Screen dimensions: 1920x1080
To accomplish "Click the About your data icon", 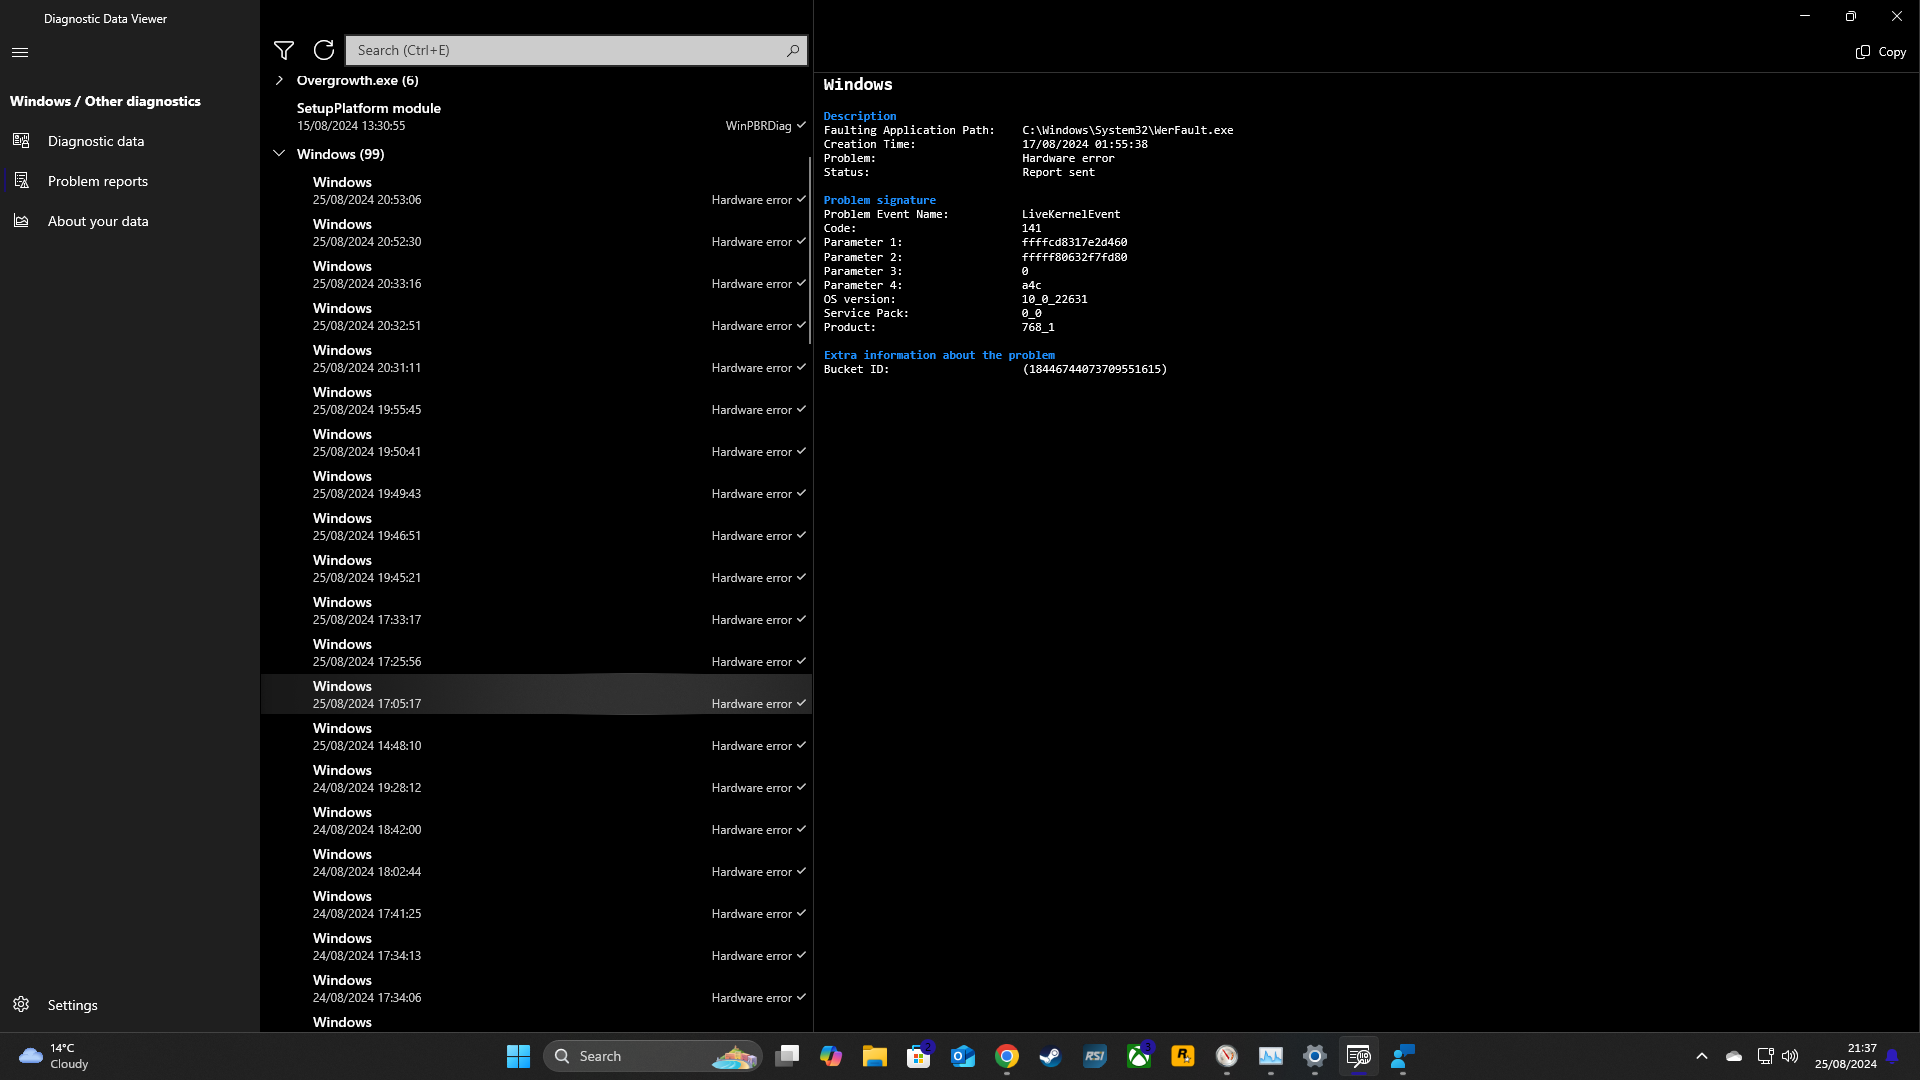I will pos(21,221).
